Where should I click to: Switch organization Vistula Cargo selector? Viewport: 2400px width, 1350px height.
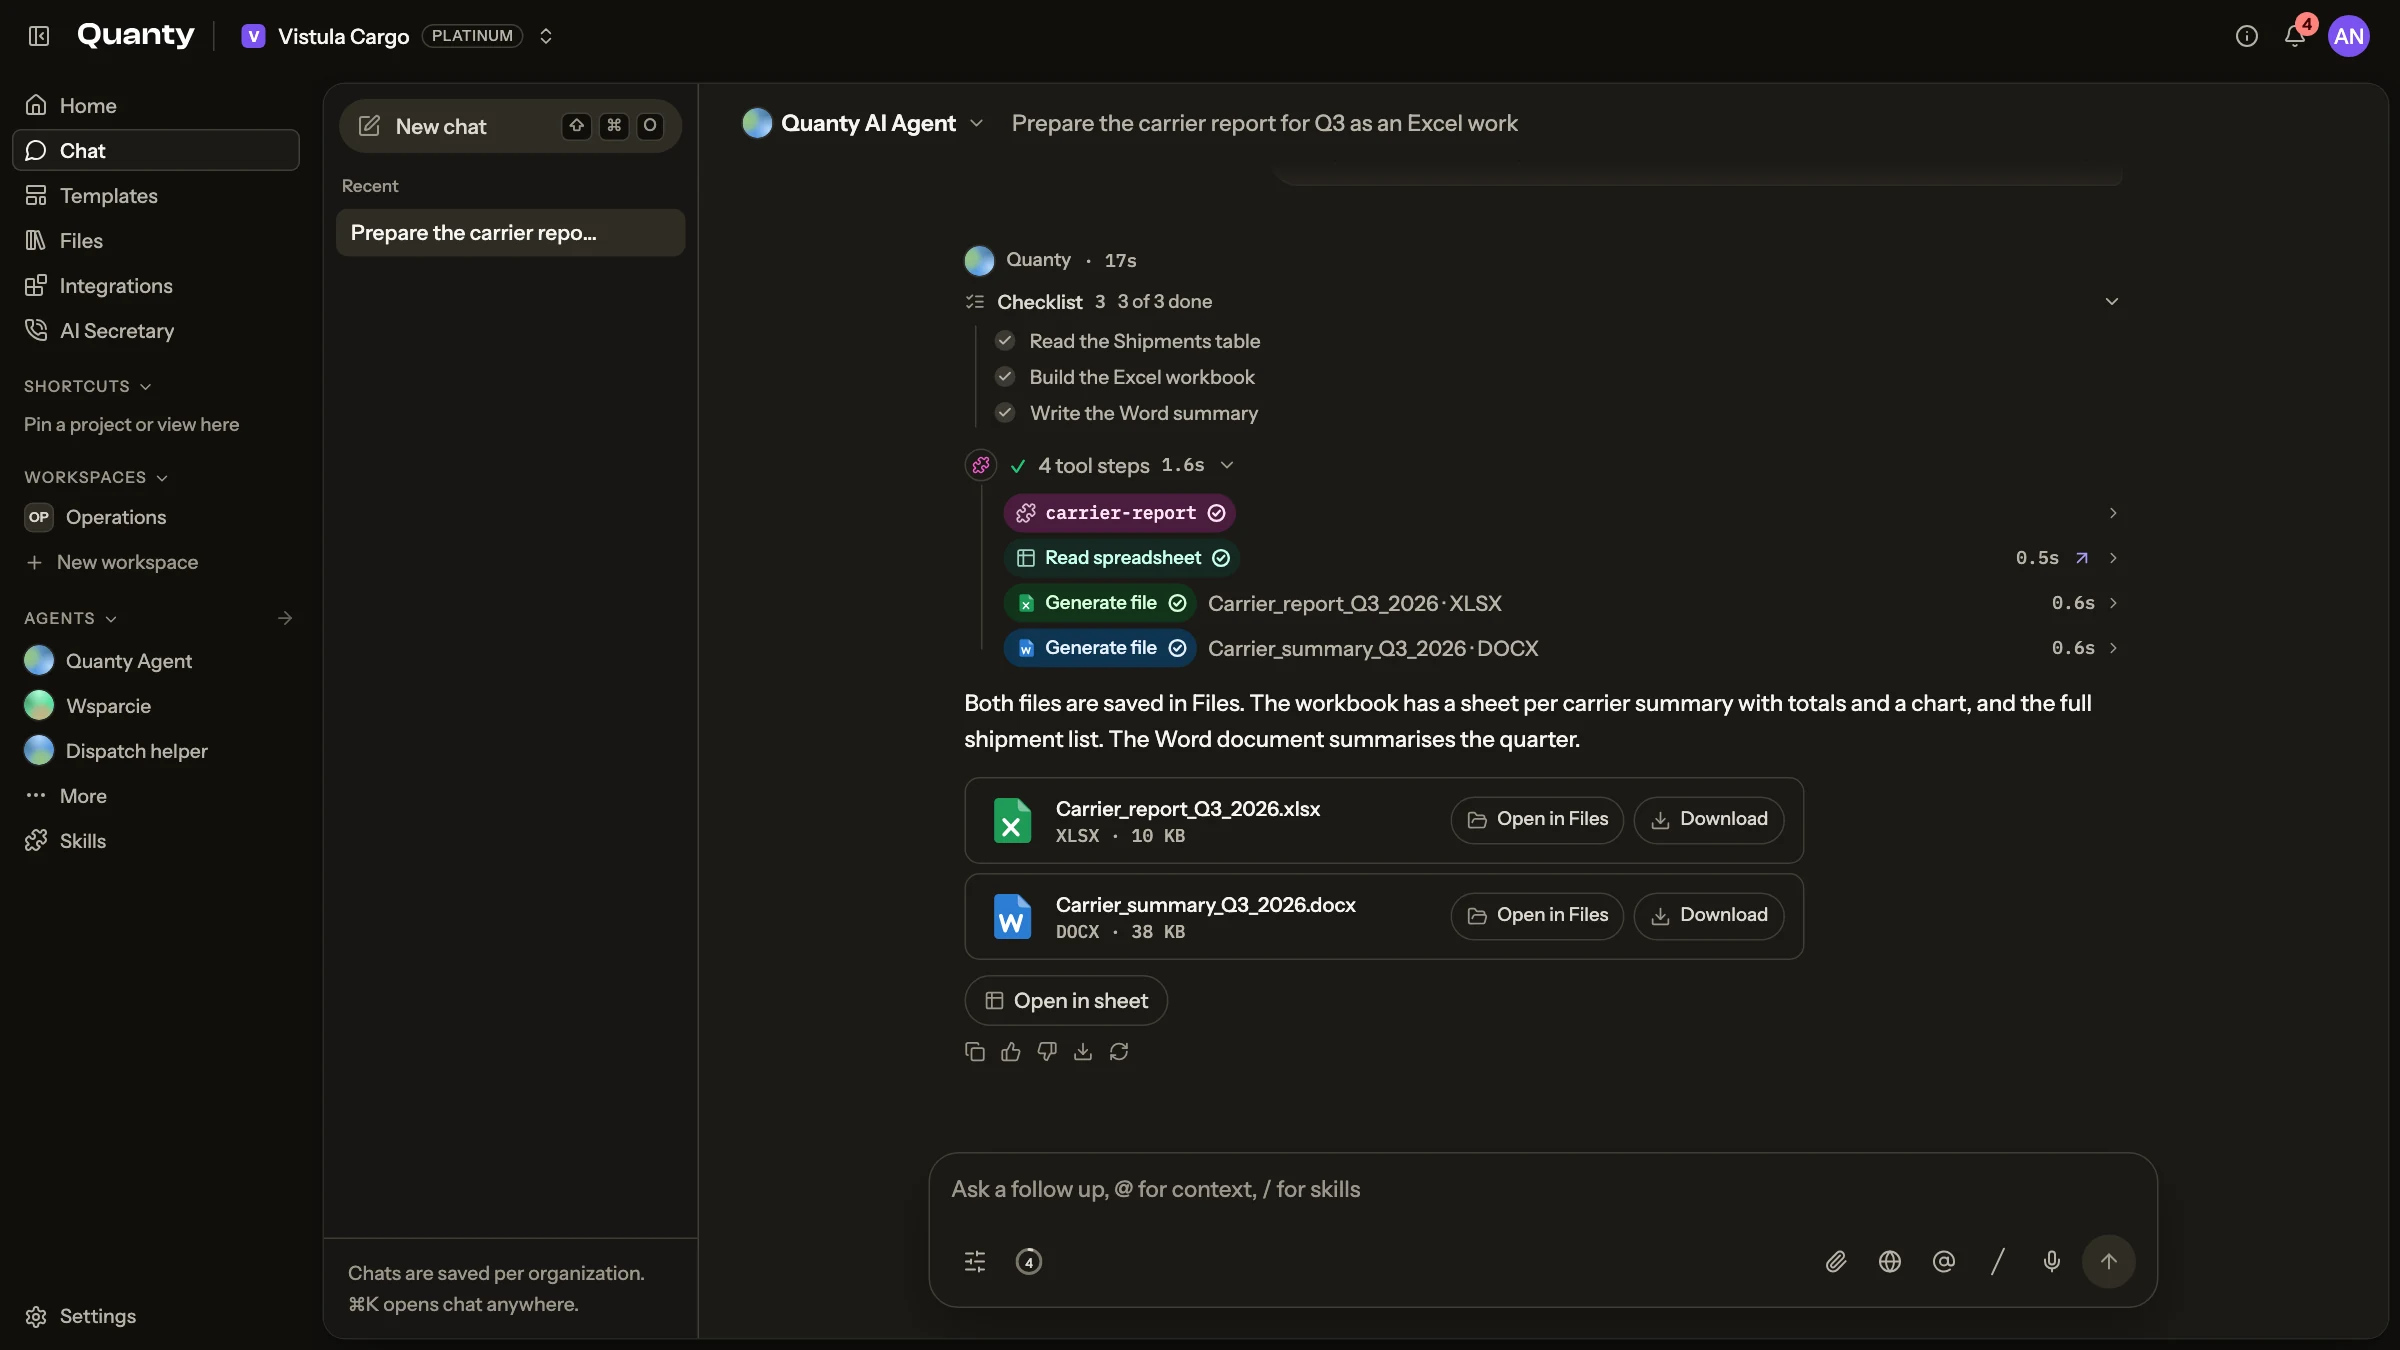[398, 36]
